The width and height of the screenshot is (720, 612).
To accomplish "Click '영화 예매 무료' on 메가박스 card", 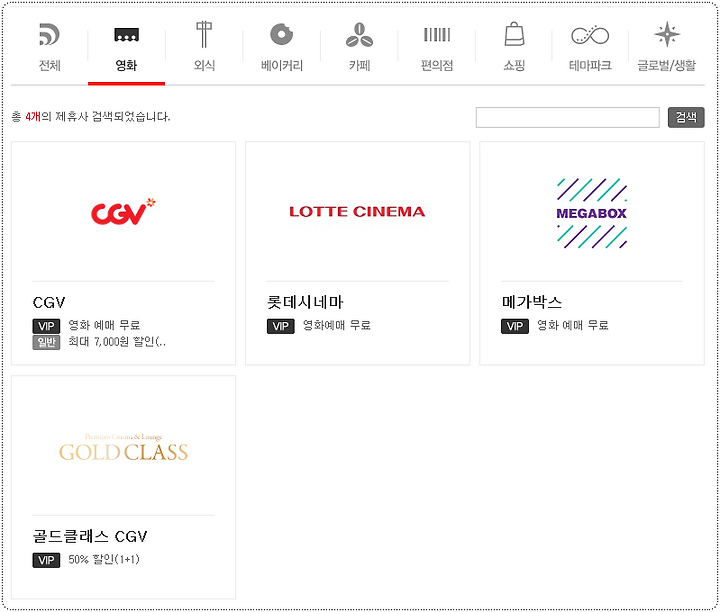I will (573, 325).
